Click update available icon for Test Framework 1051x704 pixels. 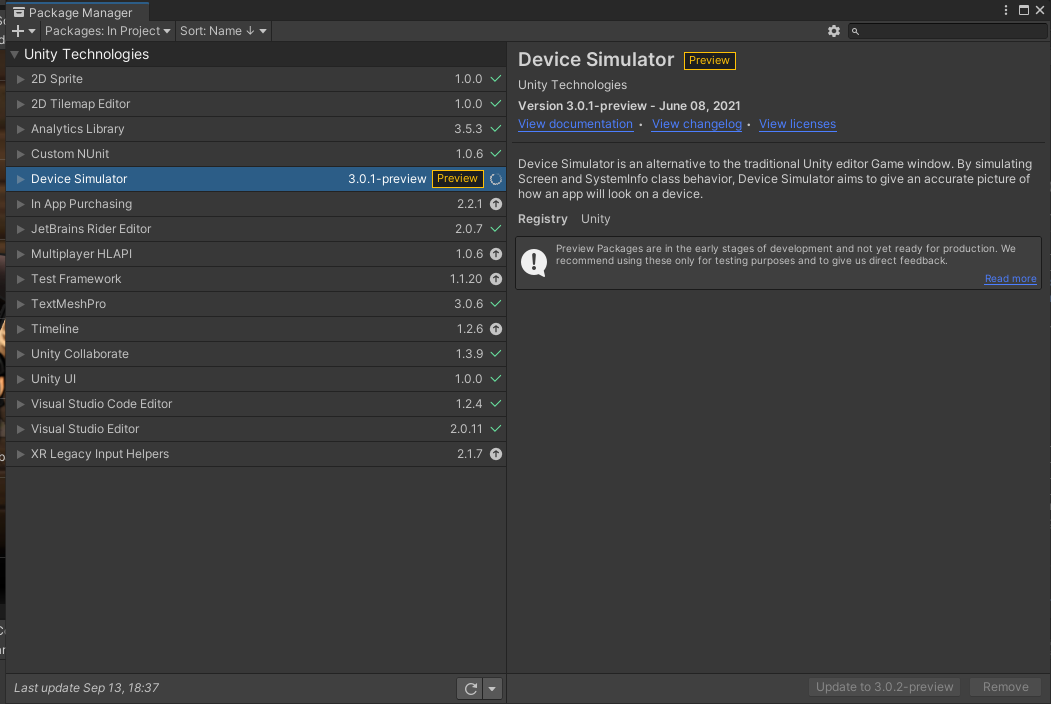pyautogui.click(x=496, y=279)
